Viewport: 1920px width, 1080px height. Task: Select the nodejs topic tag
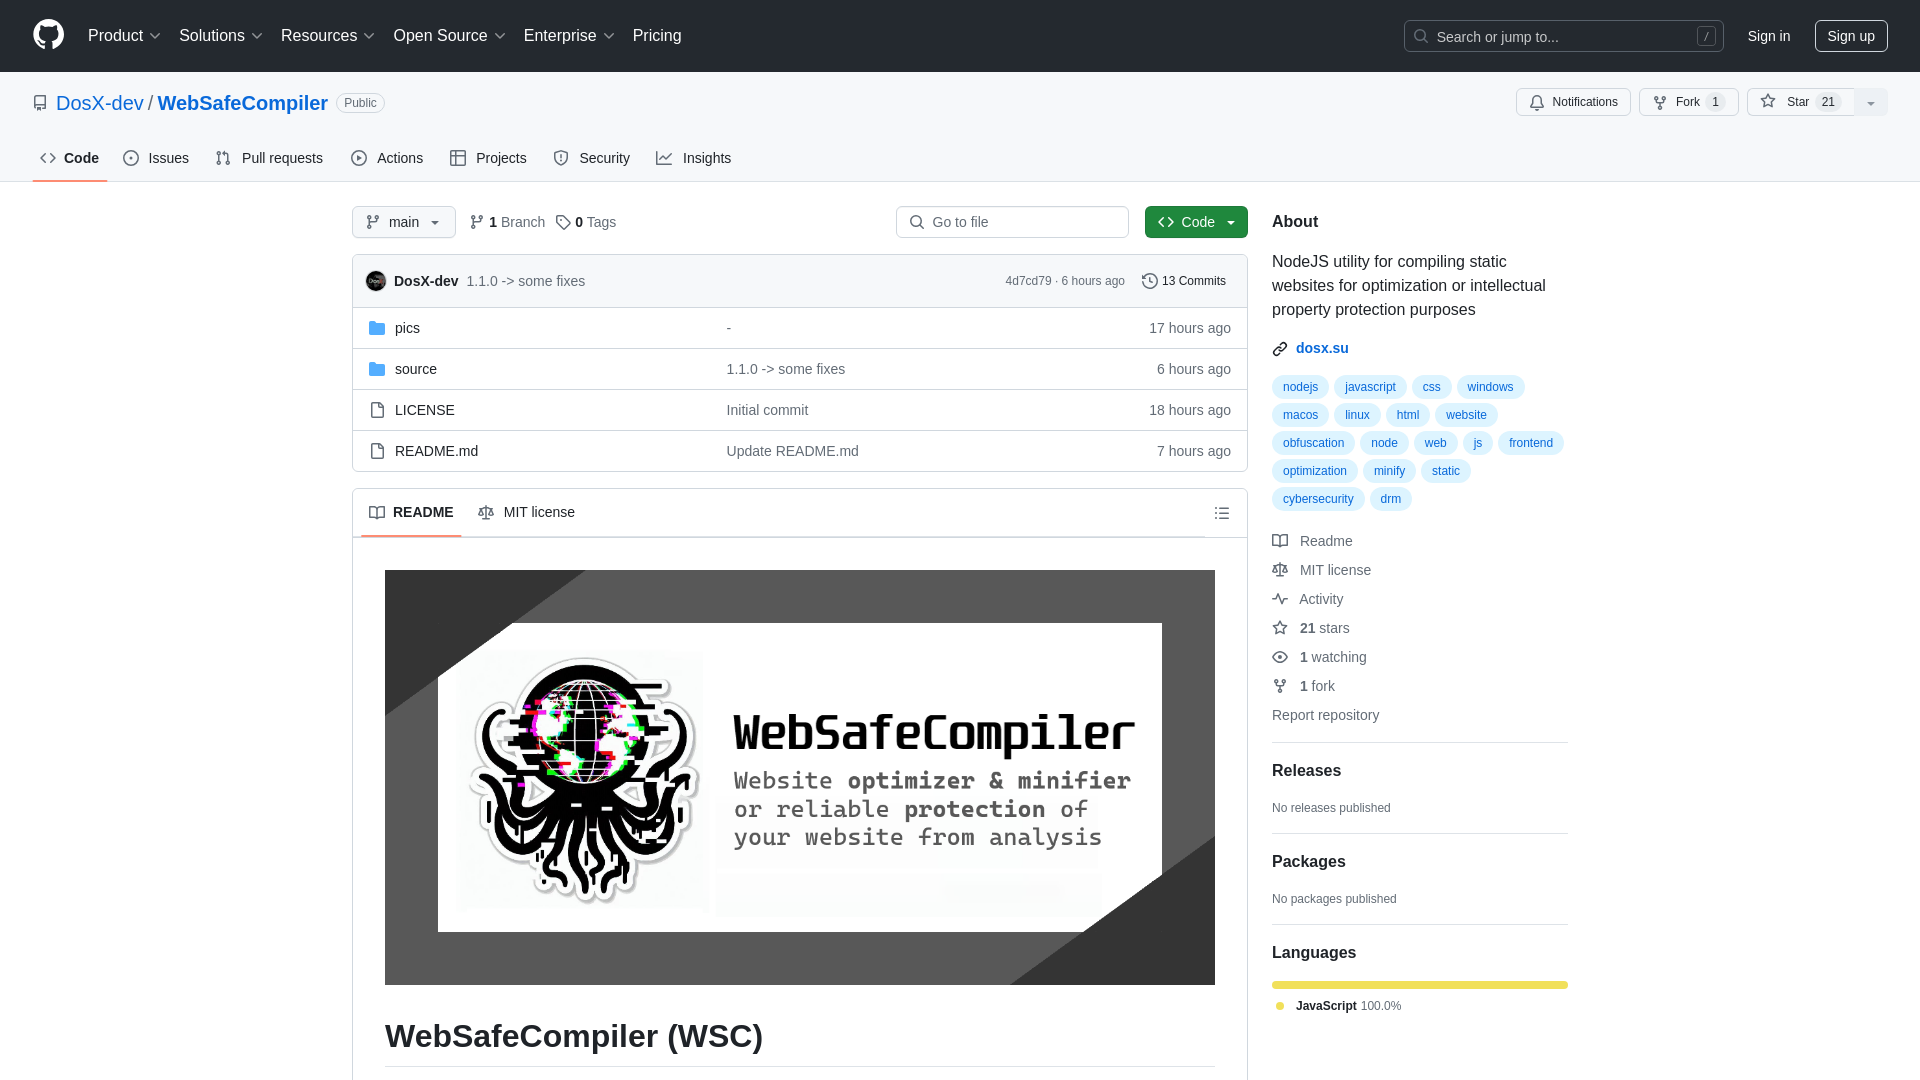pyautogui.click(x=1300, y=387)
